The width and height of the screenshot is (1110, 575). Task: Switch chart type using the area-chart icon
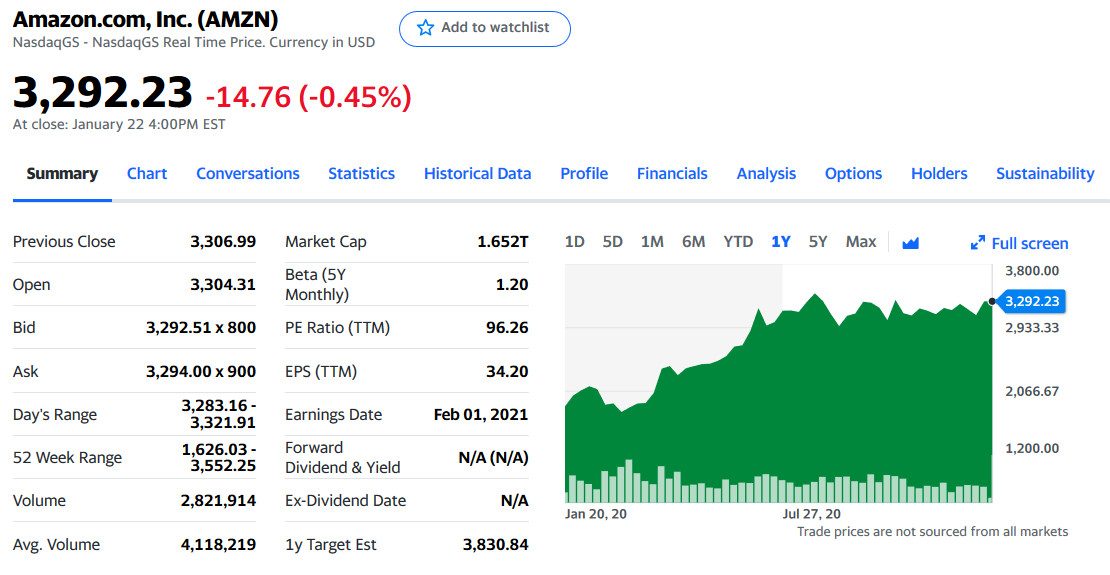coord(910,243)
